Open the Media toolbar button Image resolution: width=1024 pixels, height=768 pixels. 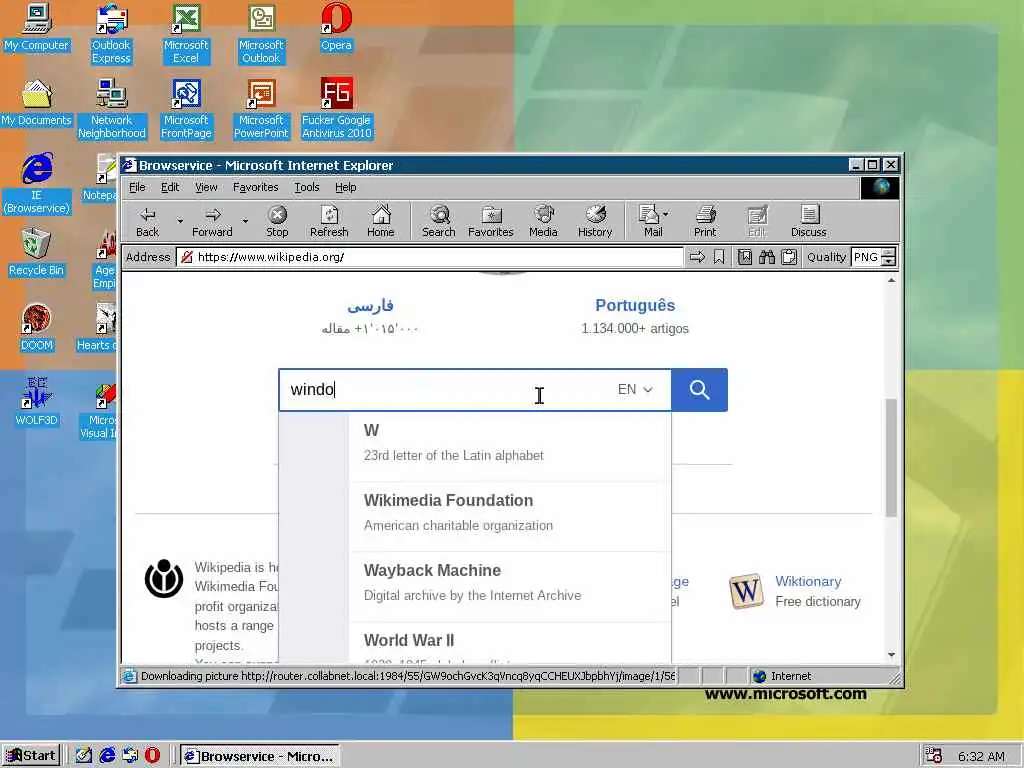coord(543,221)
